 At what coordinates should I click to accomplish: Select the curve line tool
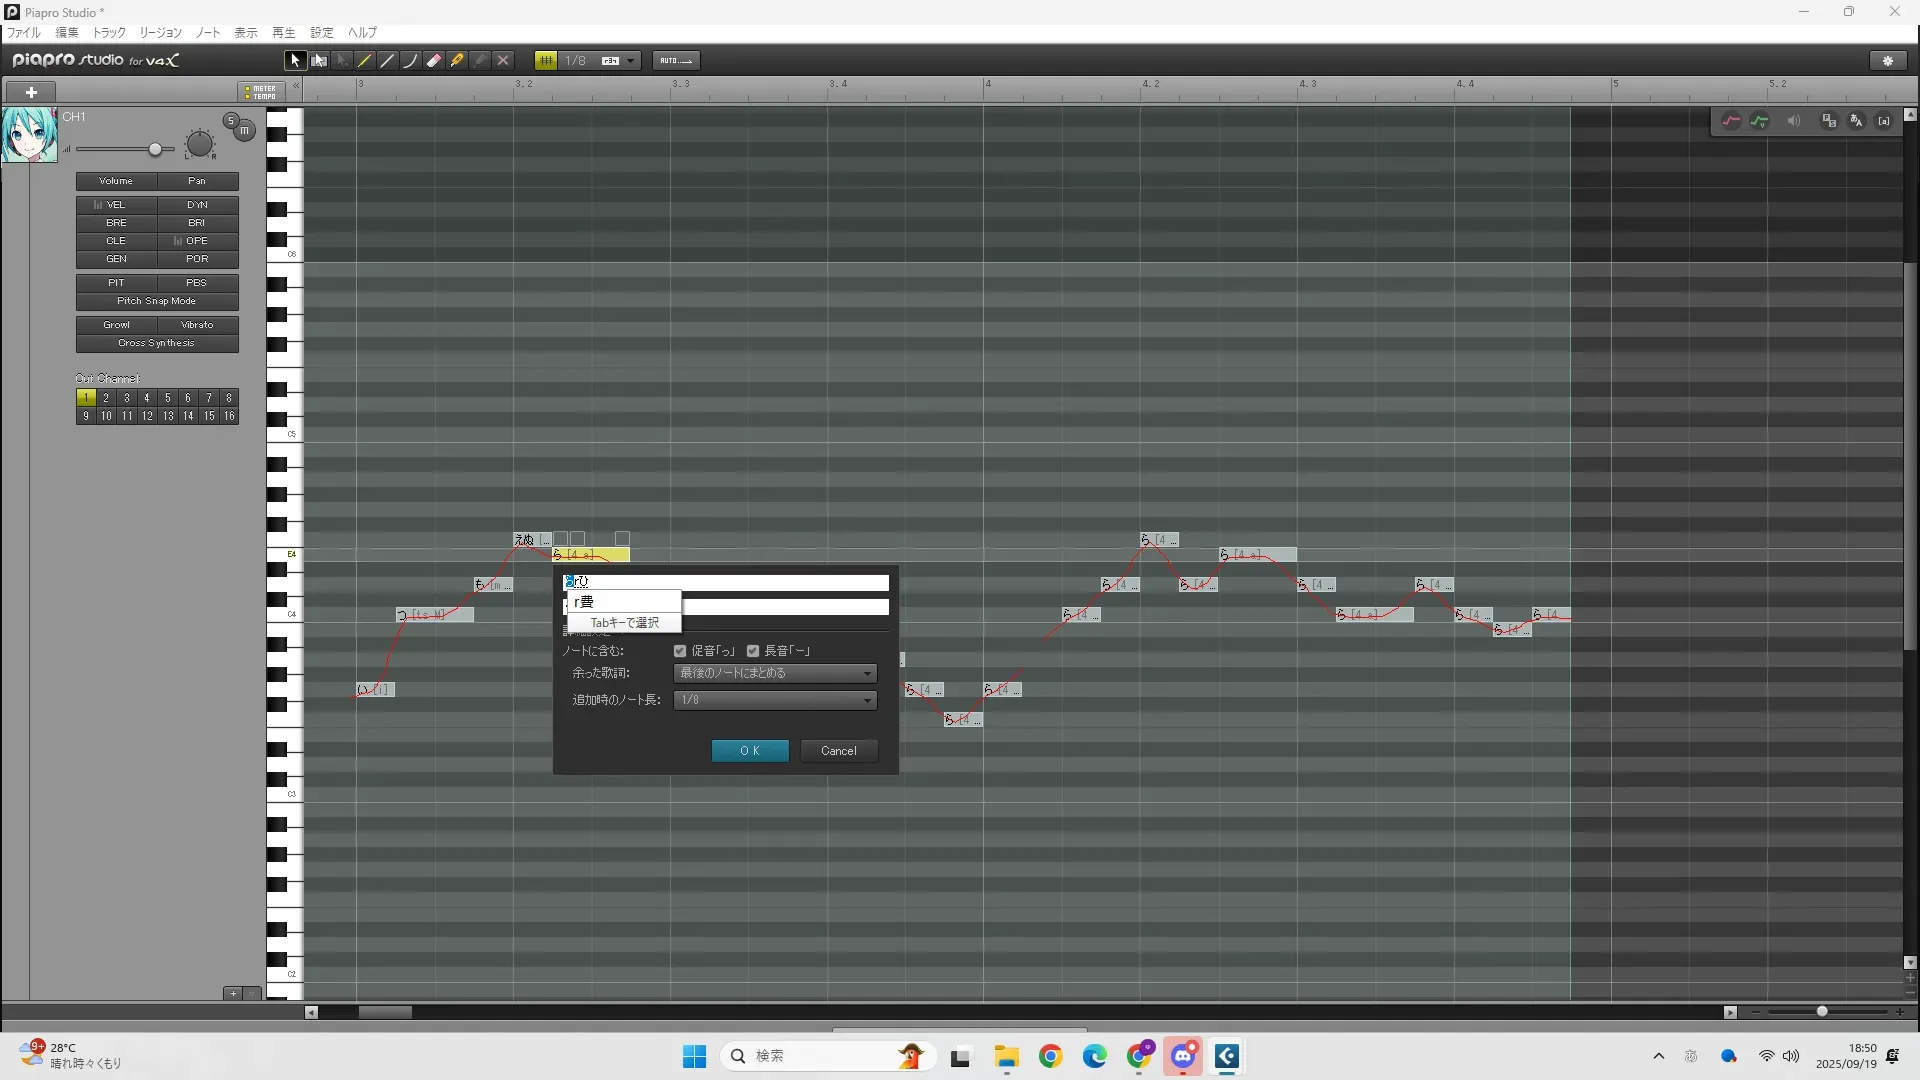[x=410, y=61]
